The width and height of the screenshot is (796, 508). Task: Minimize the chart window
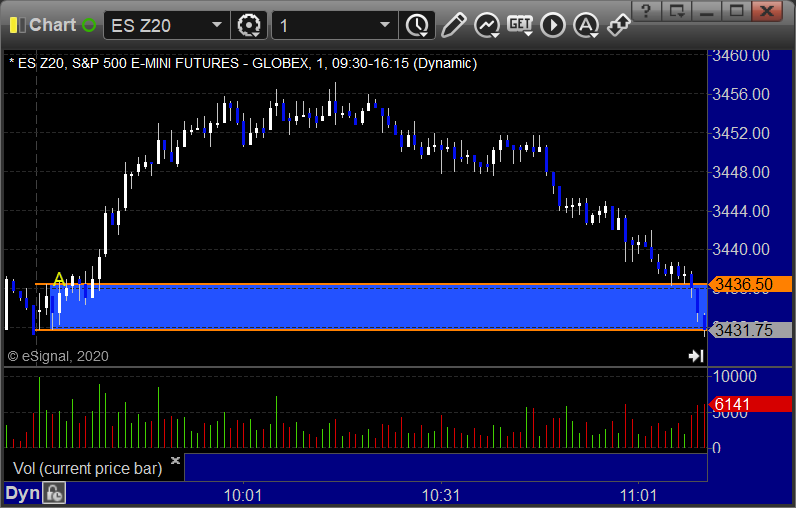pyautogui.click(x=707, y=11)
